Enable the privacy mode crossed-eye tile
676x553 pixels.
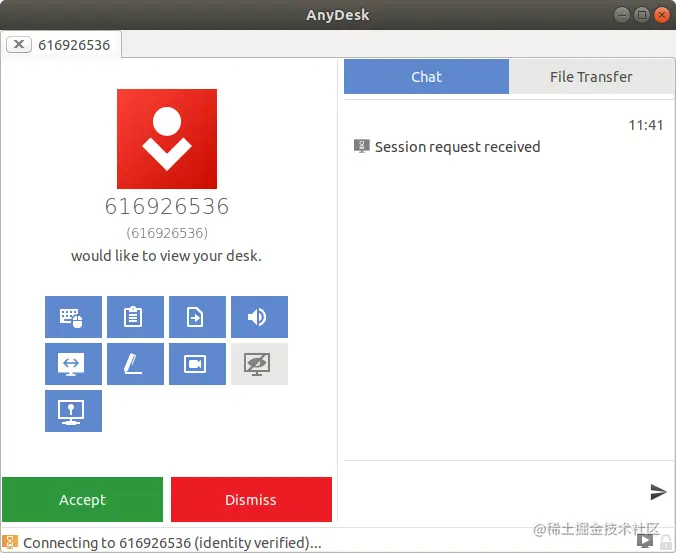pos(260,364)
